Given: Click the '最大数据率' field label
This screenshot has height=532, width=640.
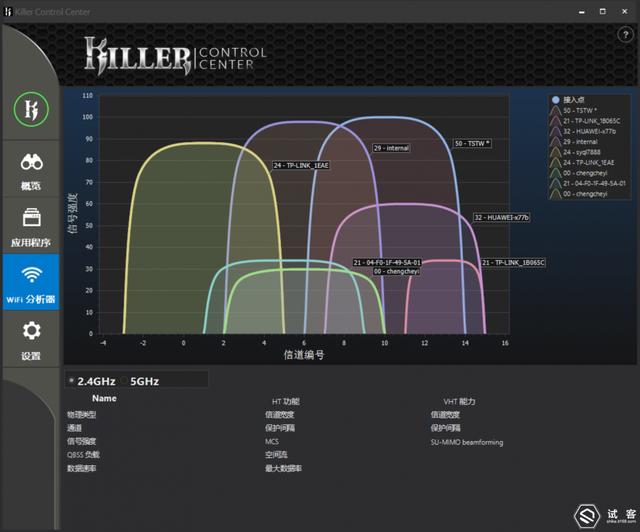Looking at the screenshot, I should click(283, 468).
